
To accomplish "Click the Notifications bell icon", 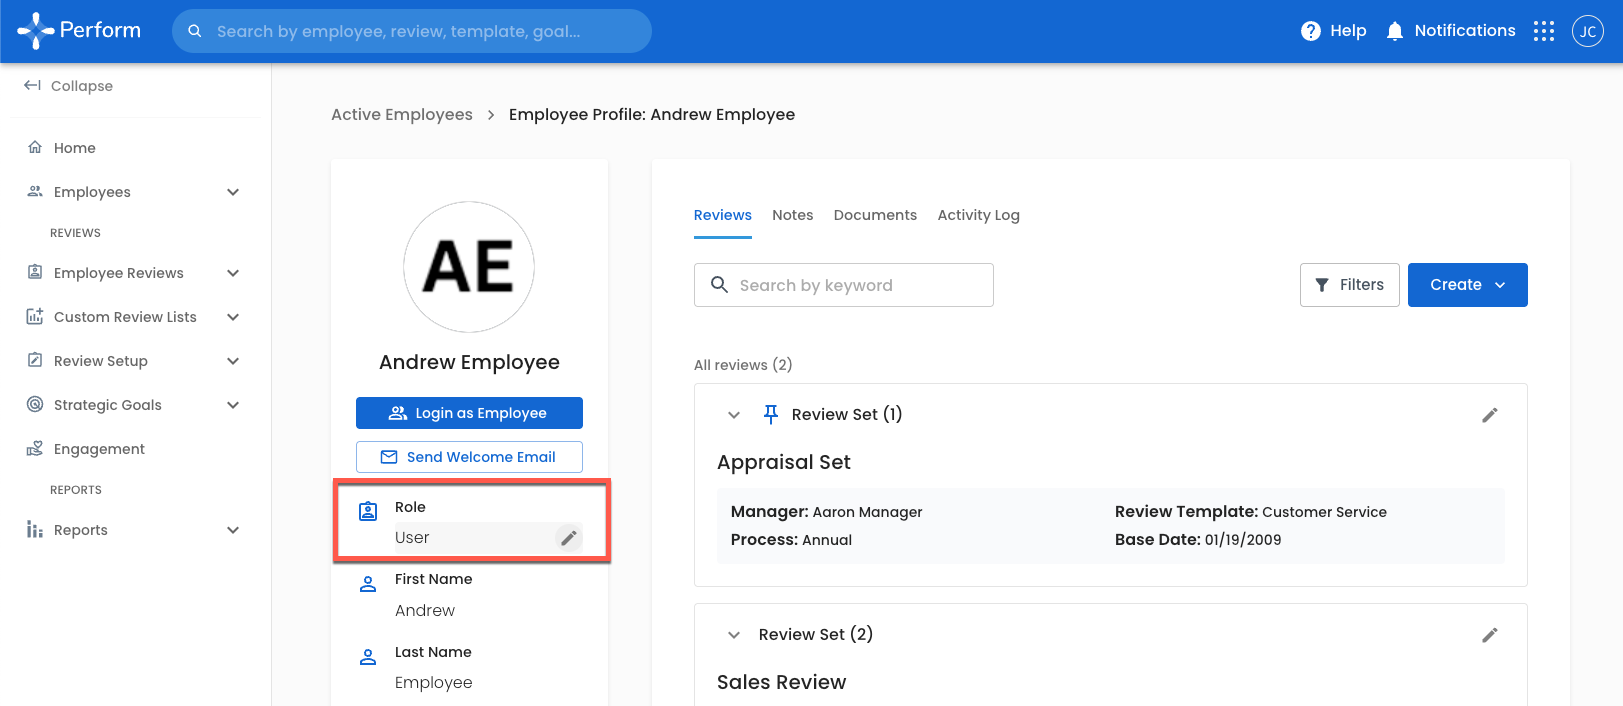I will (1395, 31).
